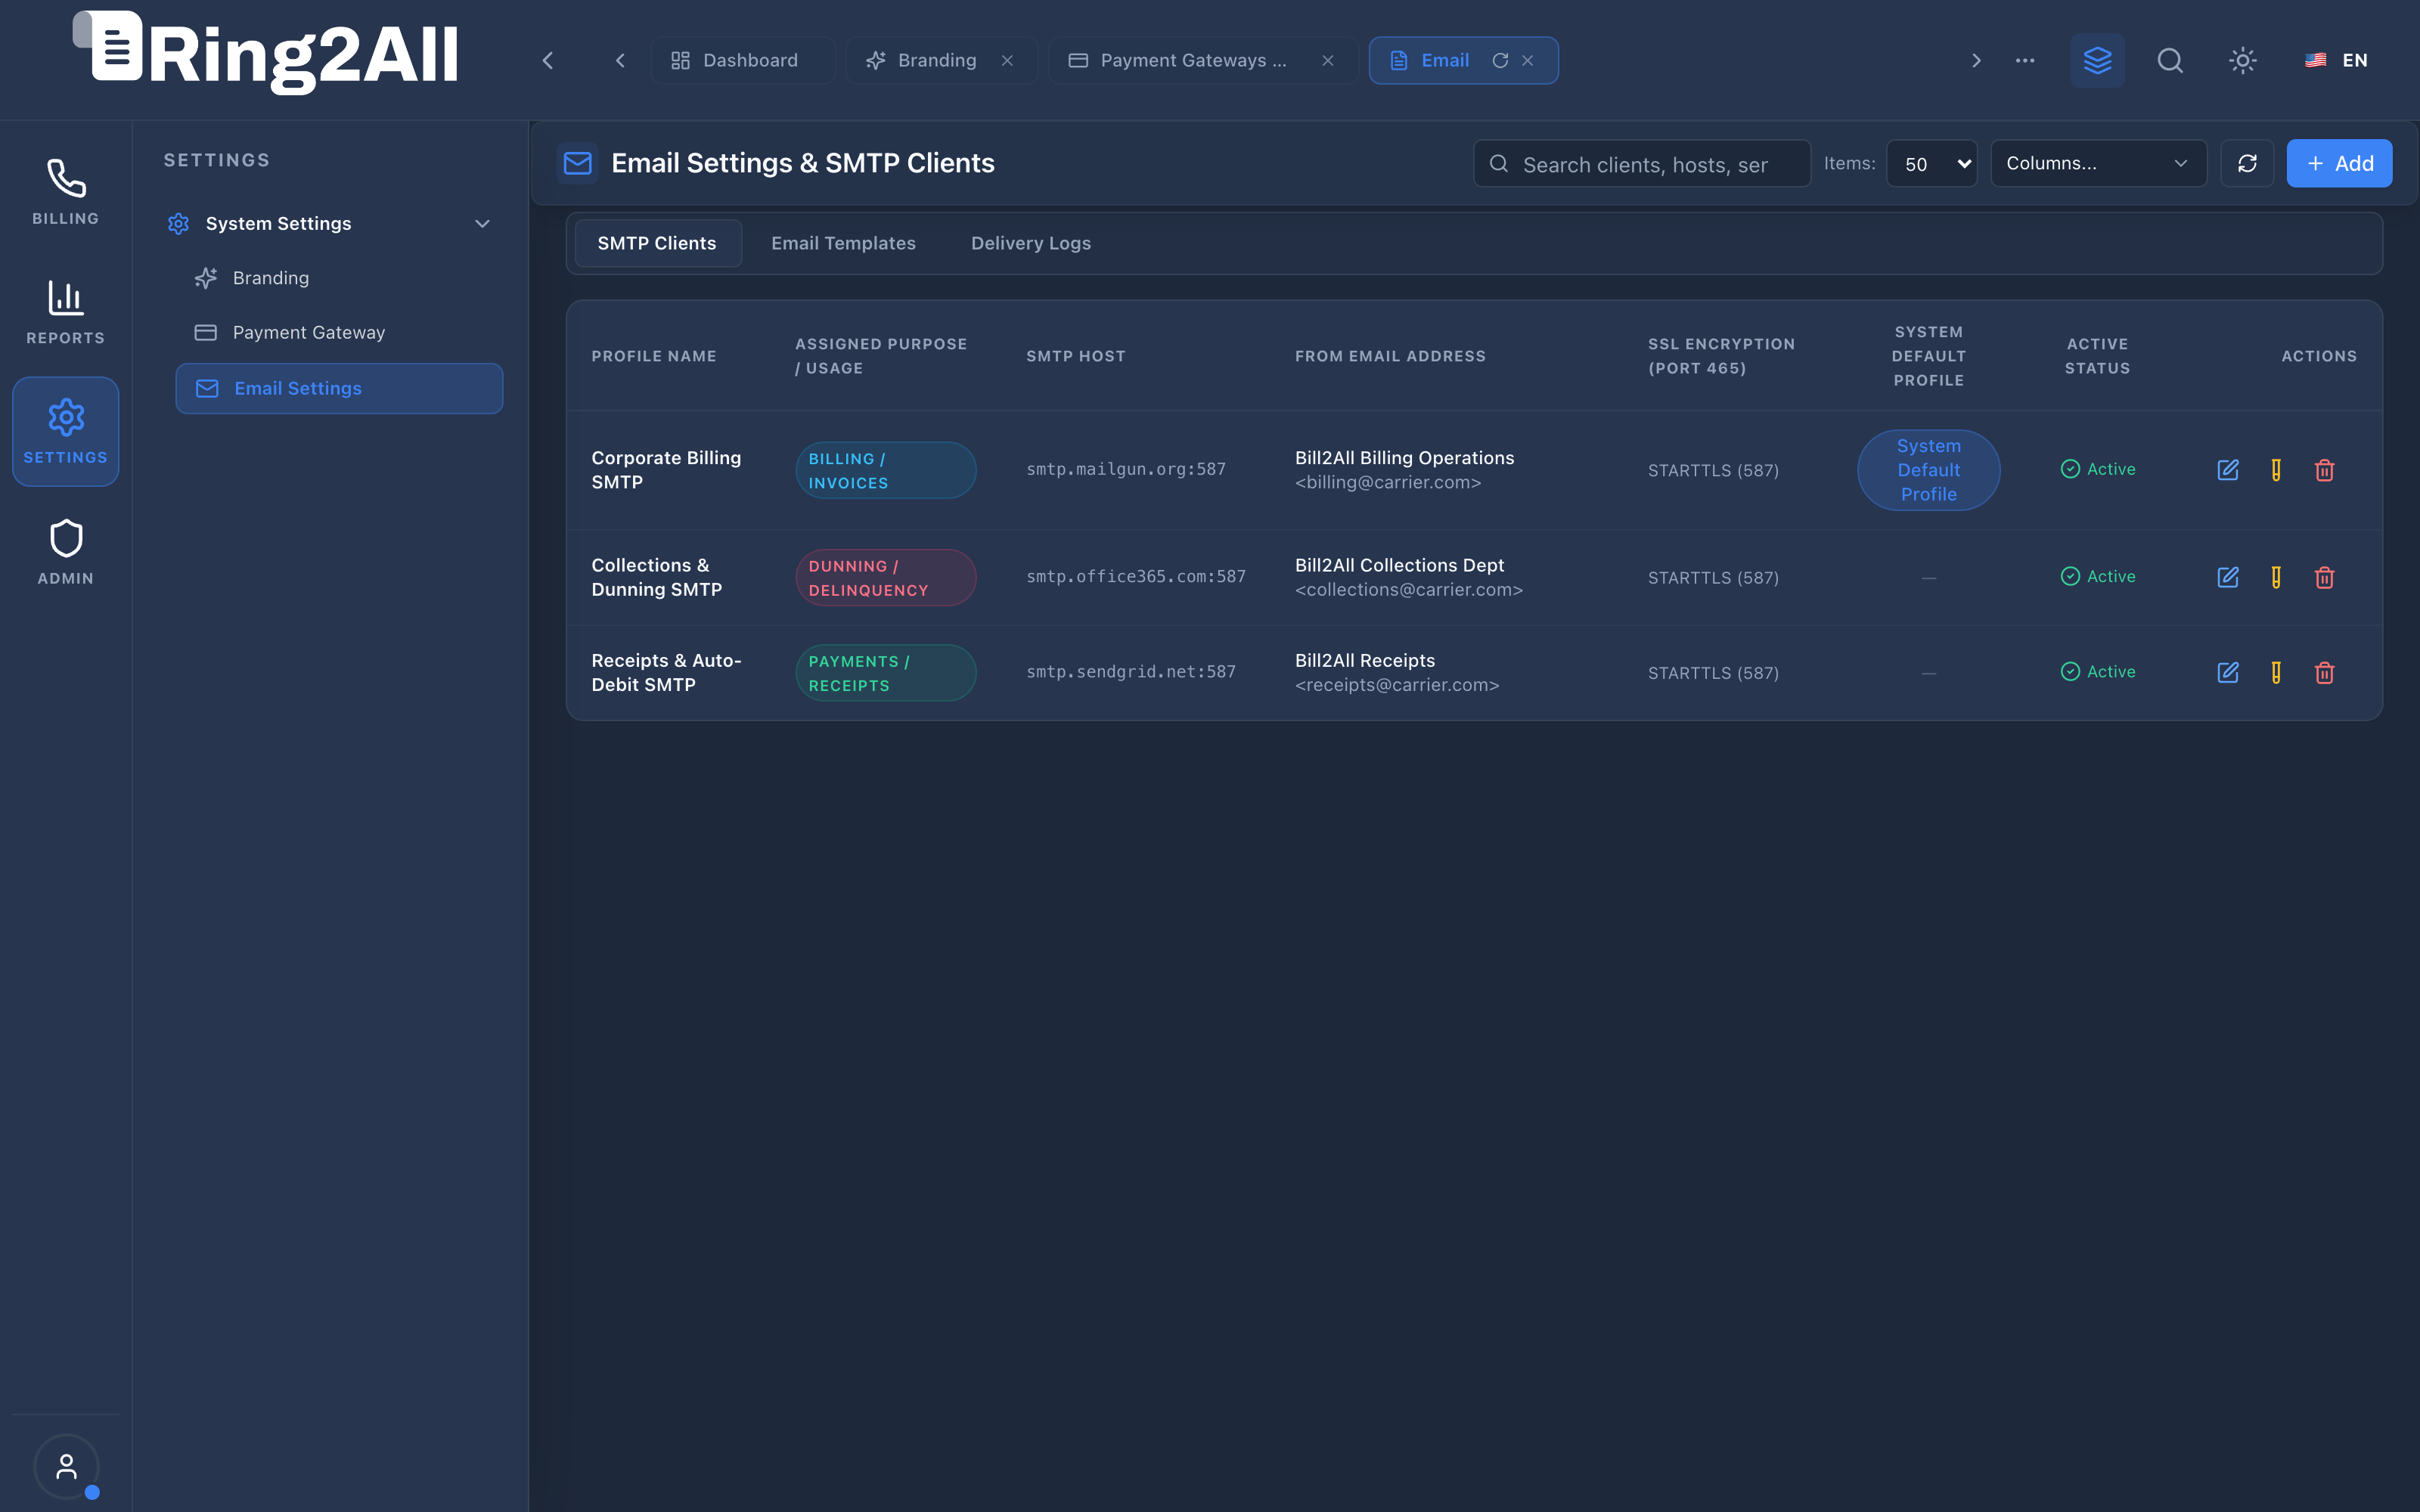The height and width of the screenshot is (1512, 2420).
Task: Open the Dashboard tab
Action: [742, 60]
